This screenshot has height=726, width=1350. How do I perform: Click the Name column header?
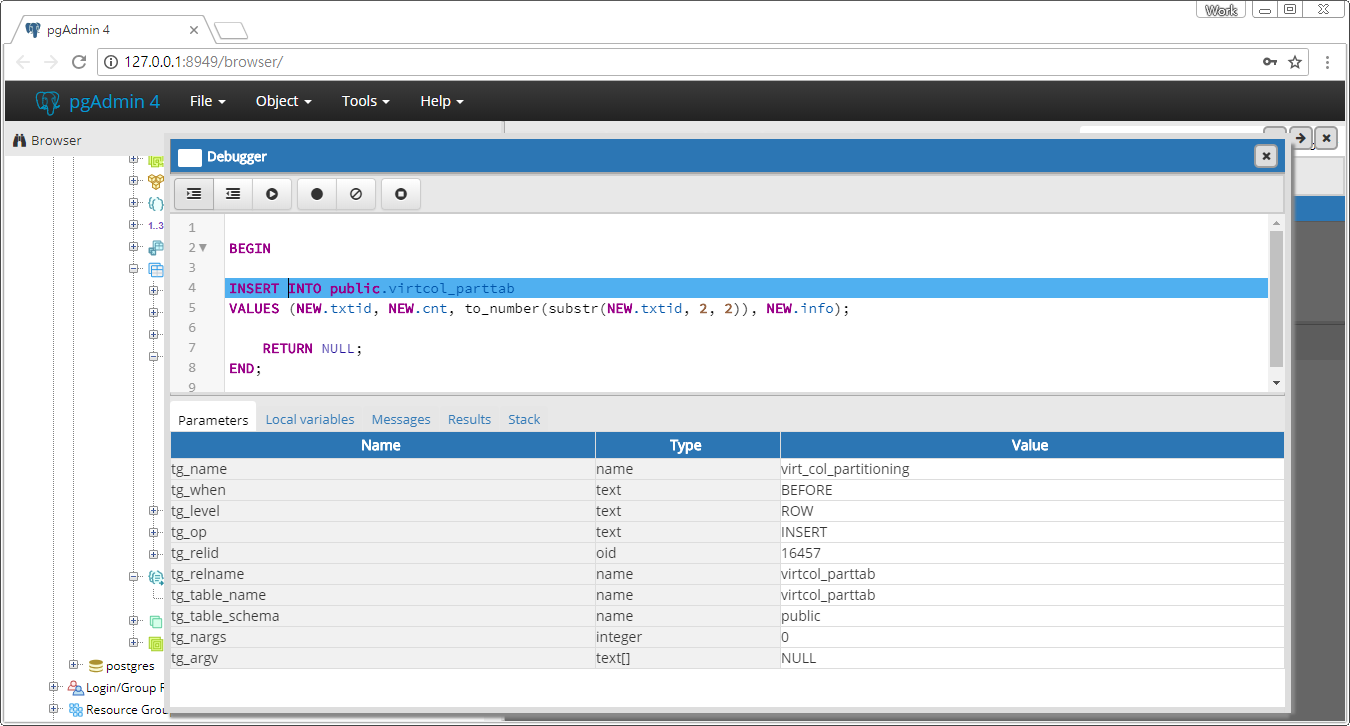pos(381,445)
